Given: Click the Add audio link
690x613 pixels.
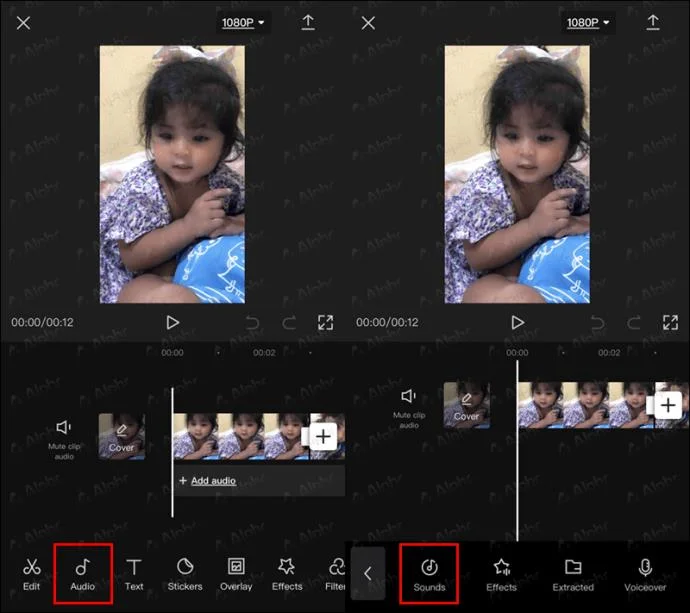Looking at the screenshot, I should (x=213, y=481).
